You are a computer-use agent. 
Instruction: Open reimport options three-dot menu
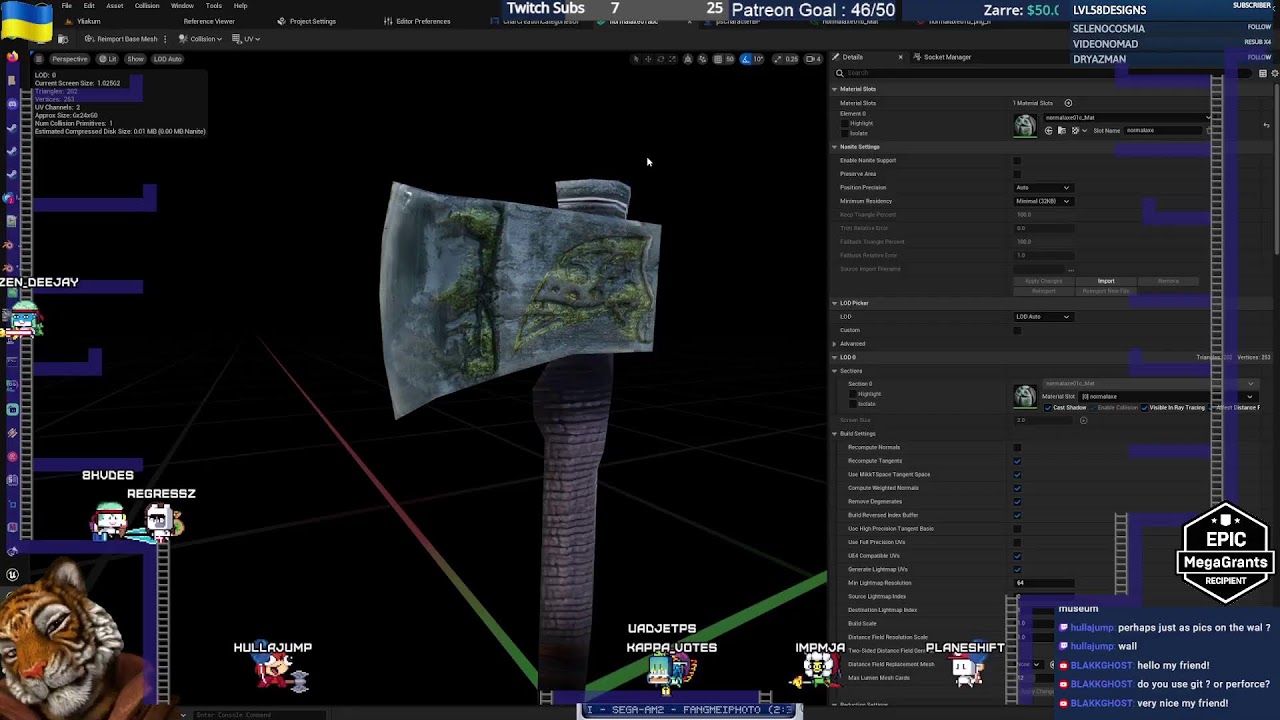(x=166, y=38)
